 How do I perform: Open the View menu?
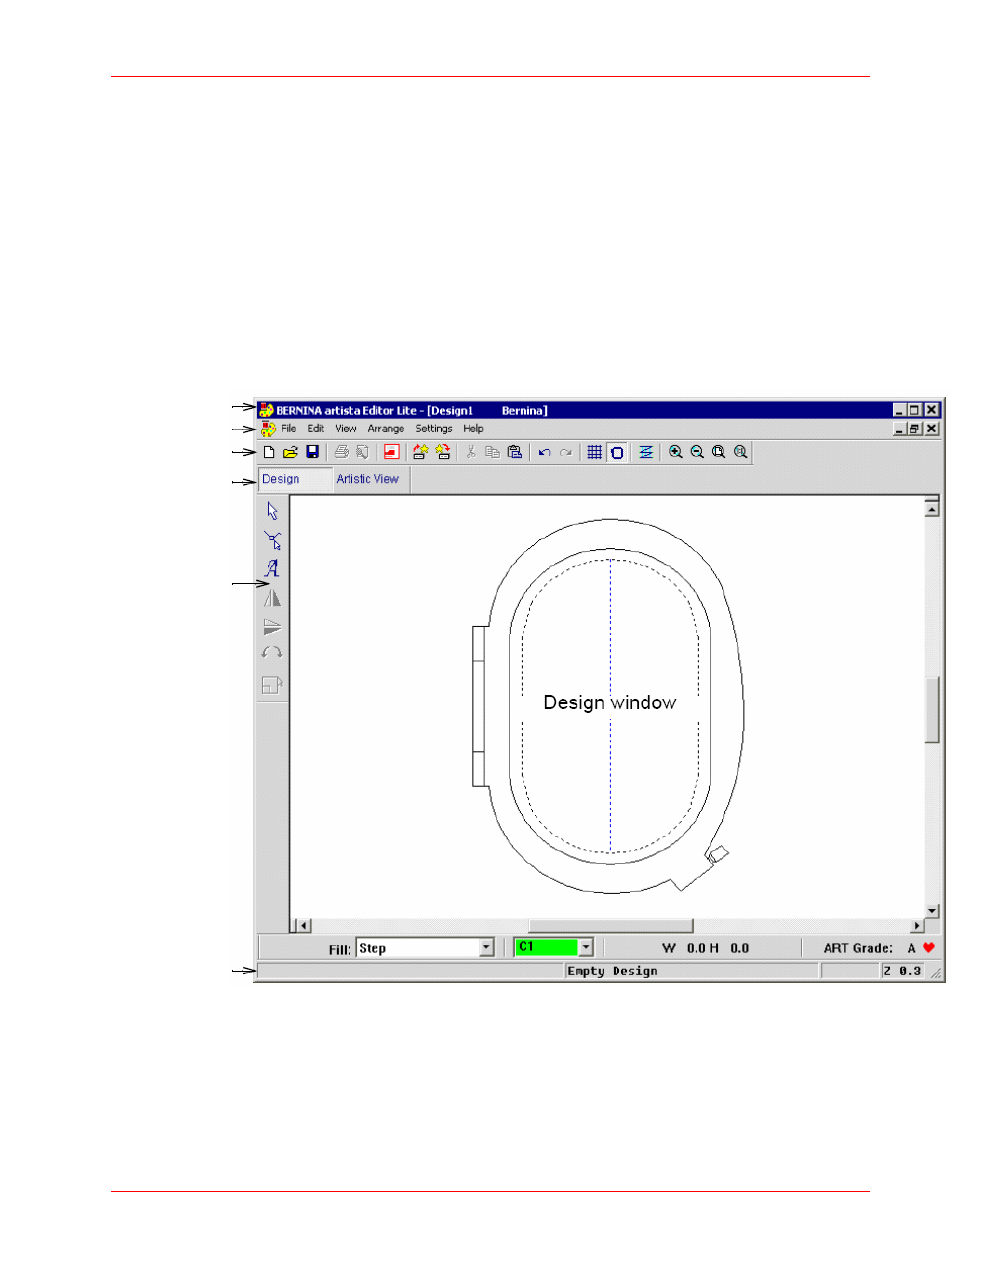(346, 428)
